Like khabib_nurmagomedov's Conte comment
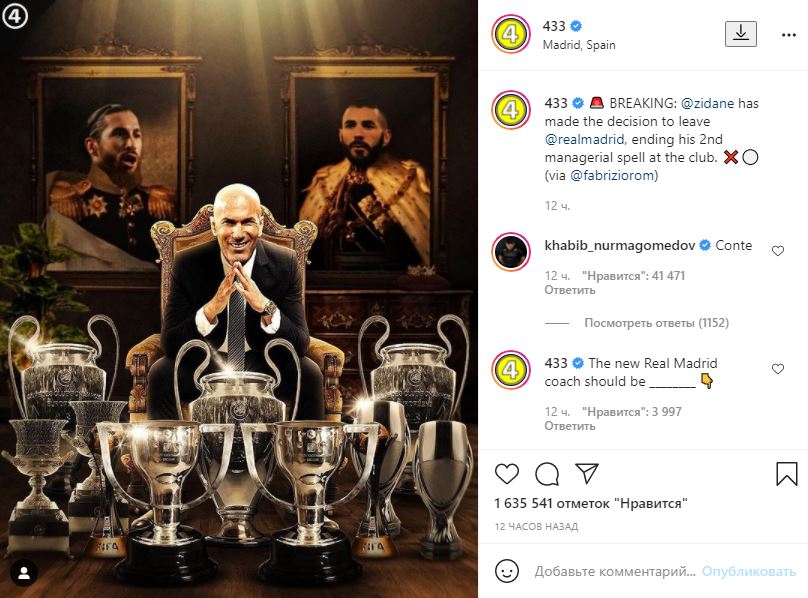Image resolution: width=808 pixels, height=598 pixels. point(778,251)
